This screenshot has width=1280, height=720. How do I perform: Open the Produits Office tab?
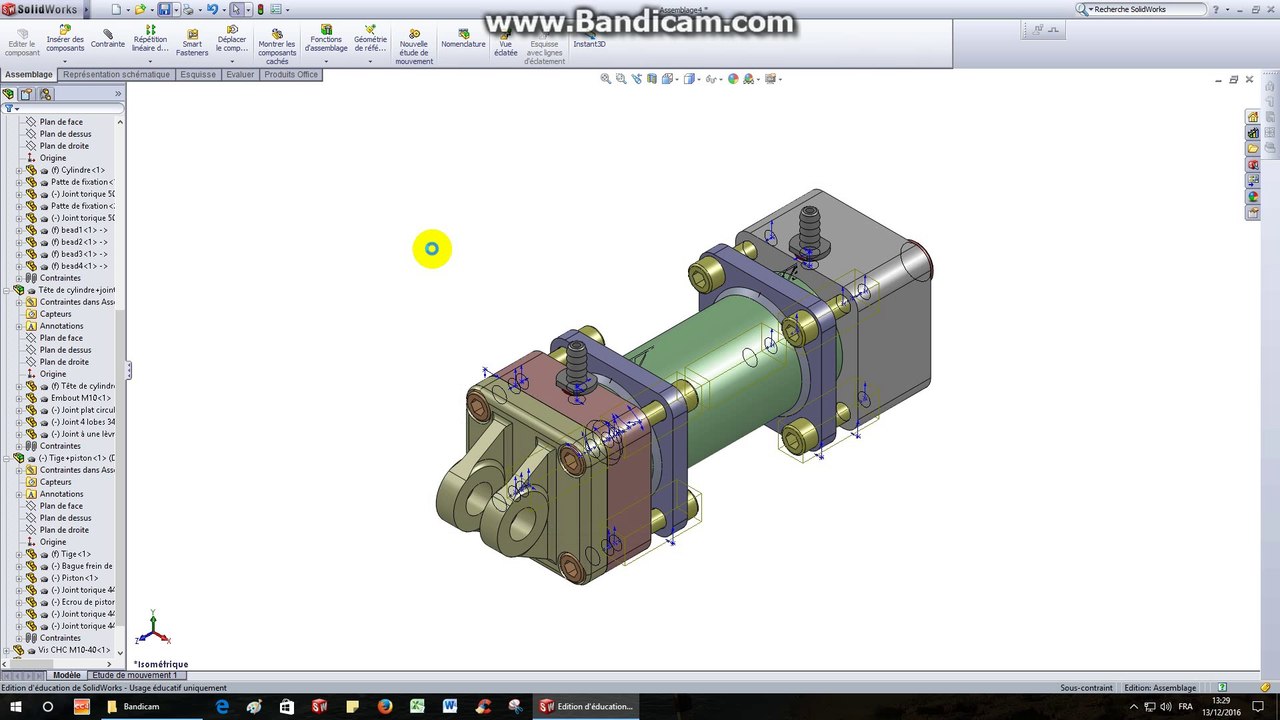pyautogui.click(x=291, y=75)
